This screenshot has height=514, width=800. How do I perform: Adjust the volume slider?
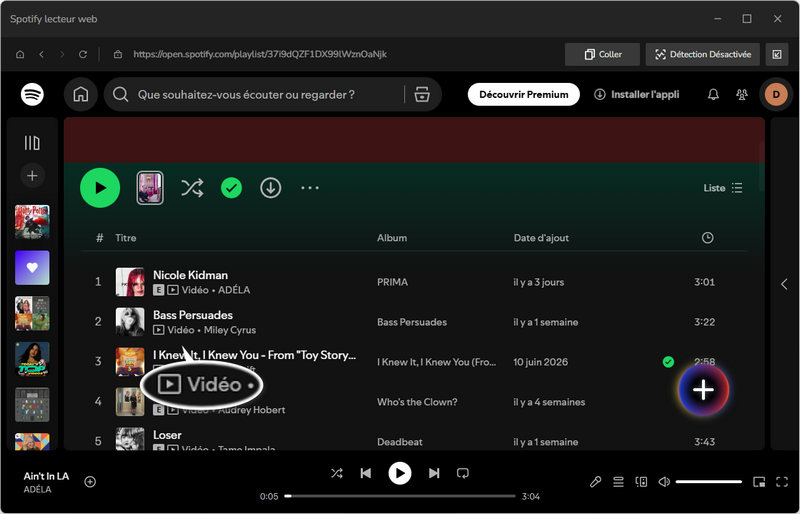coord(709,482)
